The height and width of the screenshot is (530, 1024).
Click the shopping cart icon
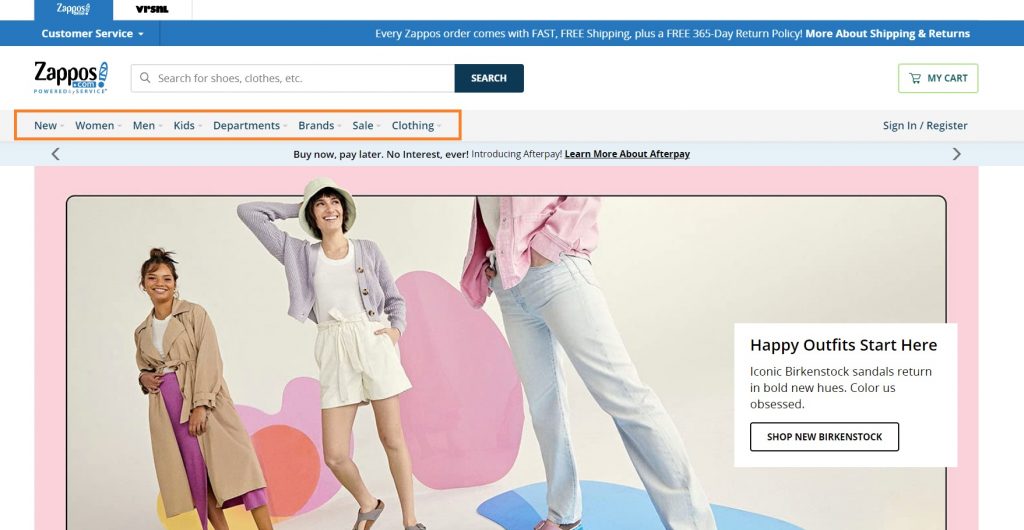click(x=915, y=78)
